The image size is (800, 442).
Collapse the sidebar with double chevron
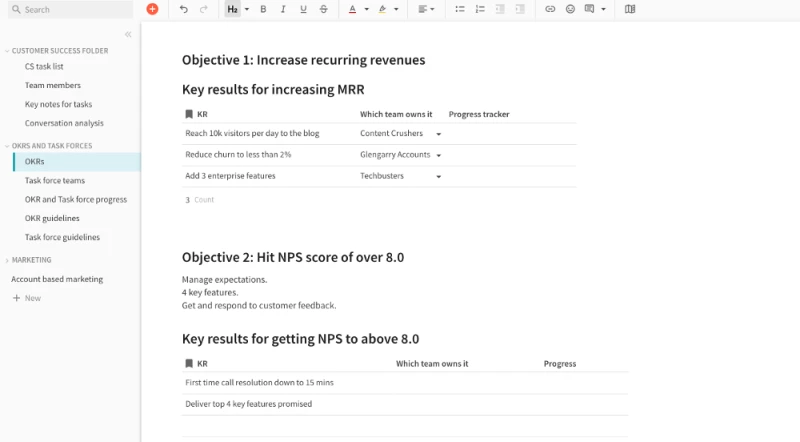(x=128, y=34)
